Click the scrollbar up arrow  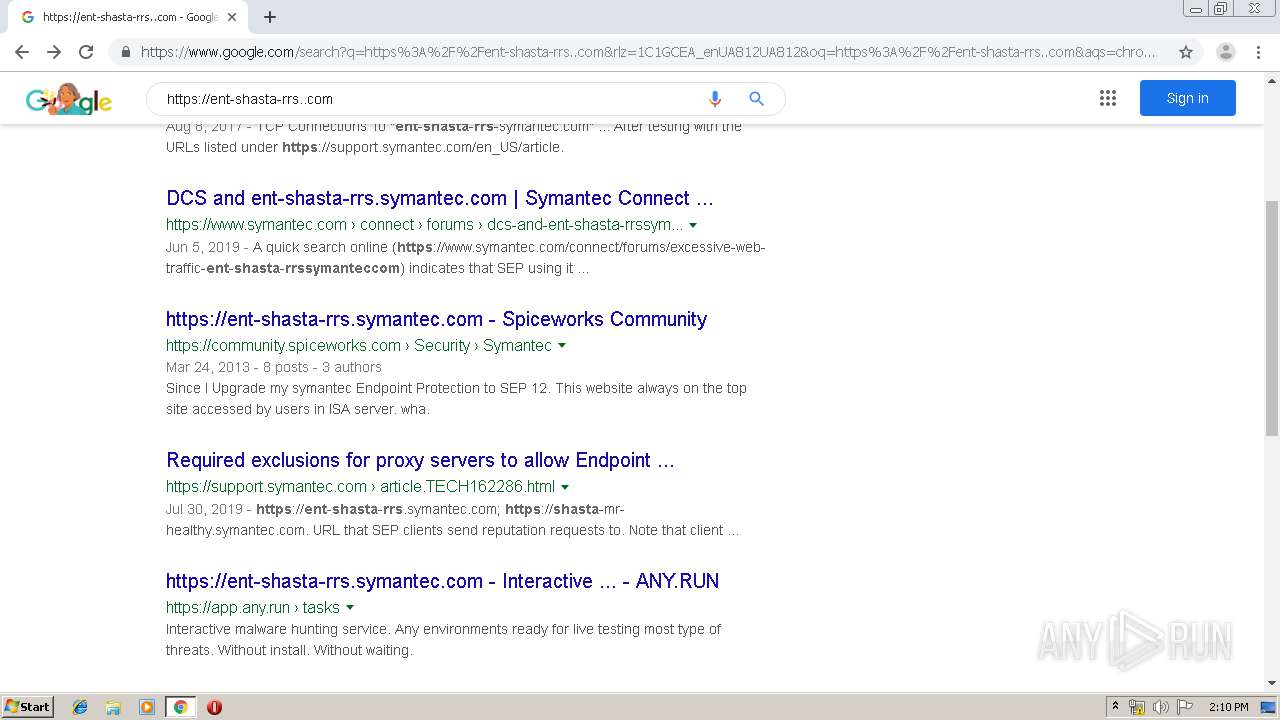click(x=1272, y=80)
